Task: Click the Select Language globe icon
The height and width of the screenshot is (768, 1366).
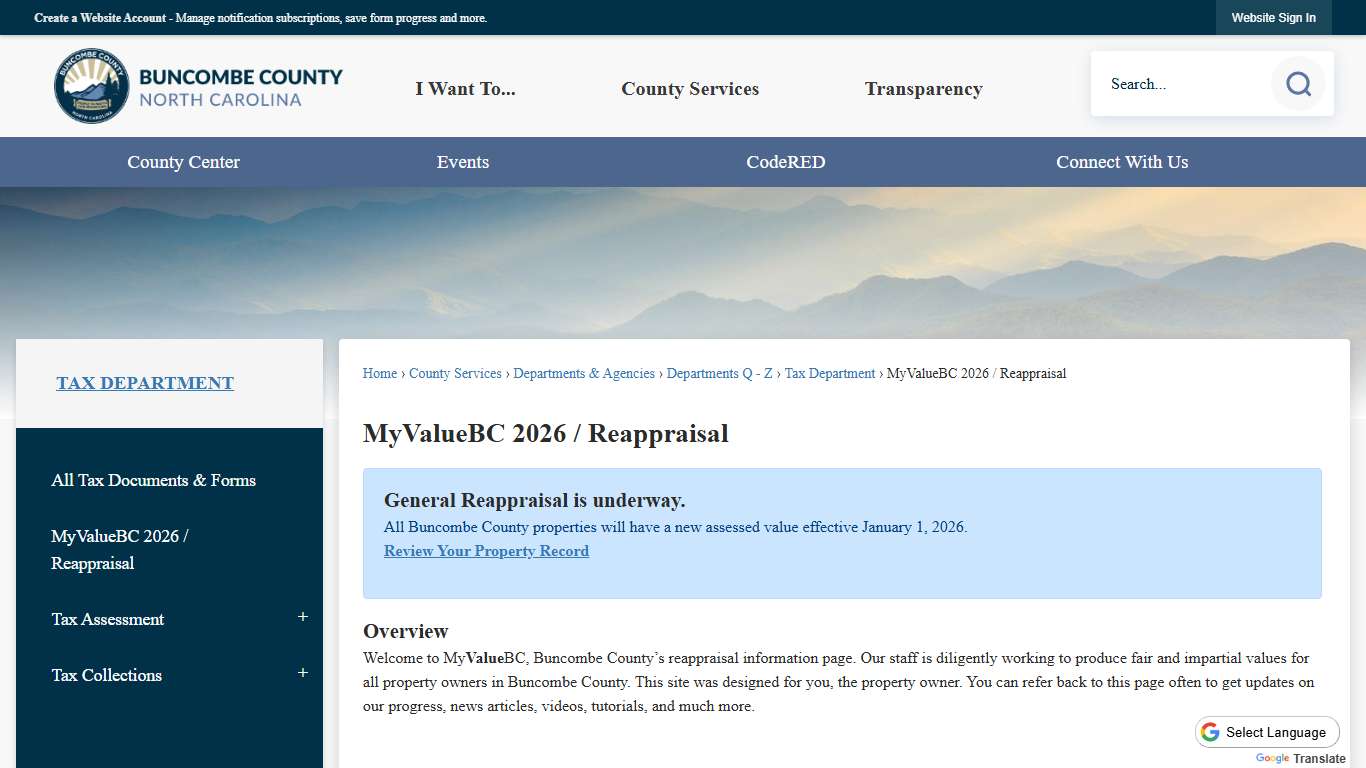Action: (1210, 732)
